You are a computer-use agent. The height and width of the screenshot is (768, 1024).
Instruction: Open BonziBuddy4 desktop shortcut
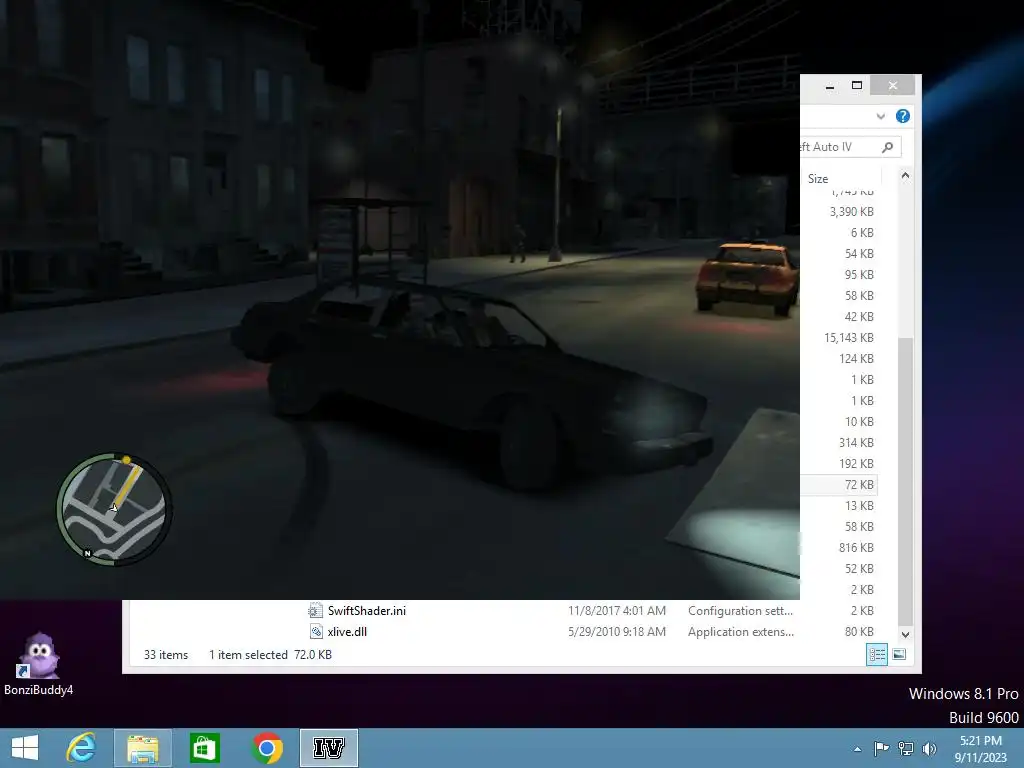coord(39,664)
